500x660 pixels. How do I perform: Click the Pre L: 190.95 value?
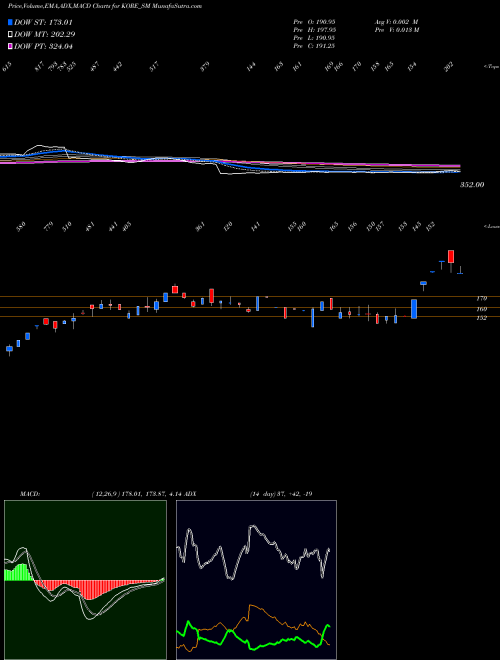tap(314, 38)
